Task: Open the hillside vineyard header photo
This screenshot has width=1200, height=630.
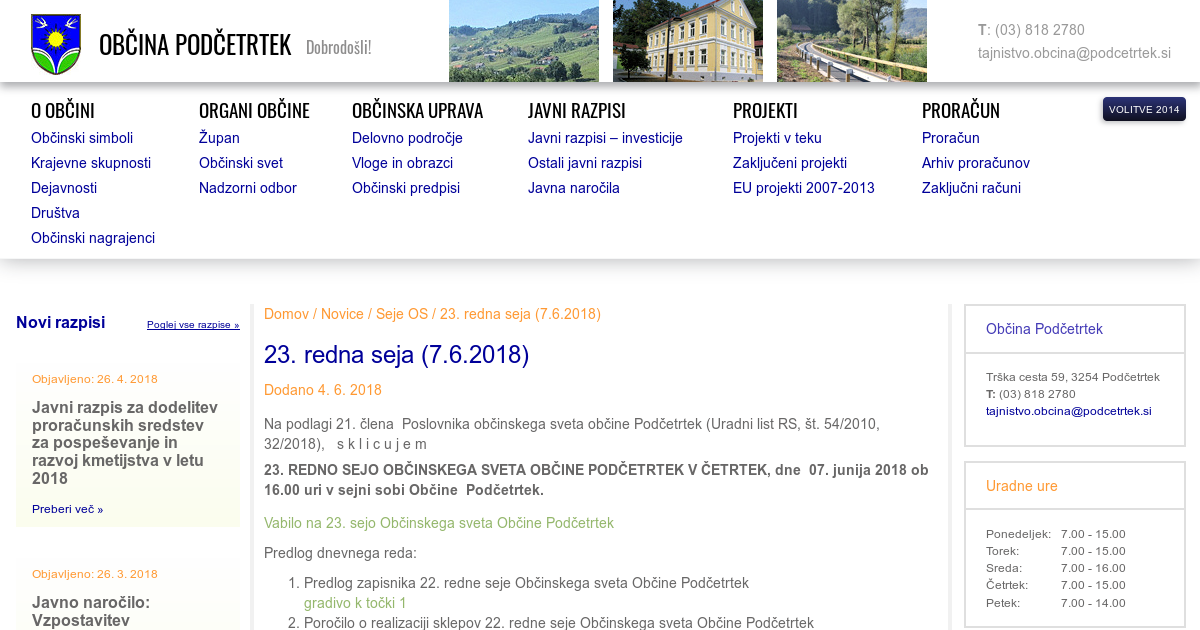Action: pos(523,41)
